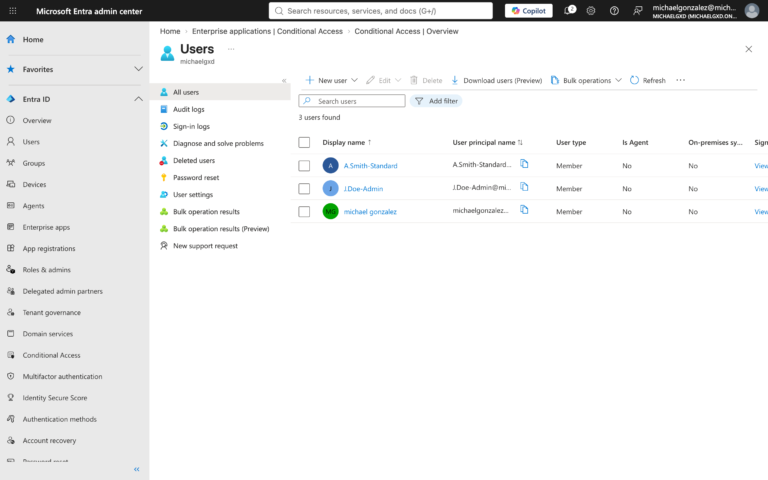Collapse the left navigation with double chevron
The image size is (768, 480).
137,469
